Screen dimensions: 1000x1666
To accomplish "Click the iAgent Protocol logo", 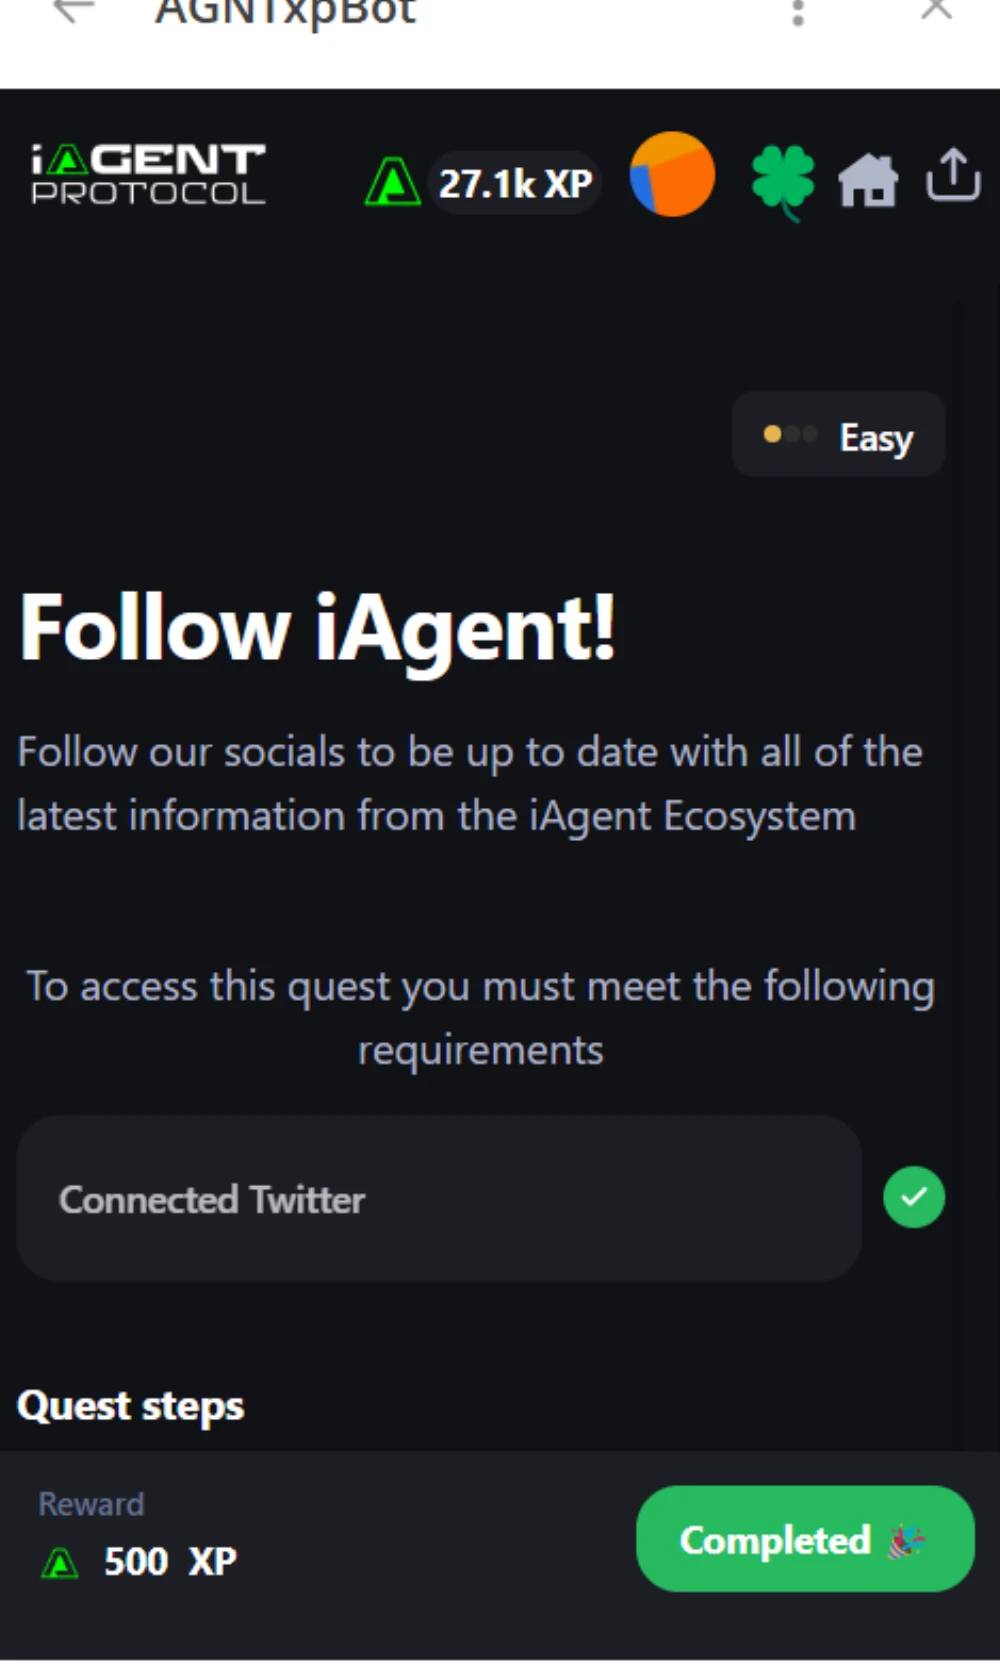I will (x=148, y=174).
